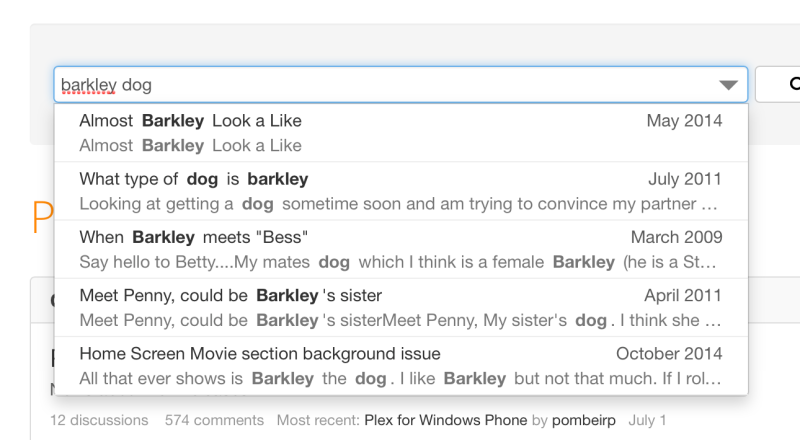This screenshot has height=440, width=800.
Task: Click the search field containing "barkley dog"
Action: click(x=380, y=85)
